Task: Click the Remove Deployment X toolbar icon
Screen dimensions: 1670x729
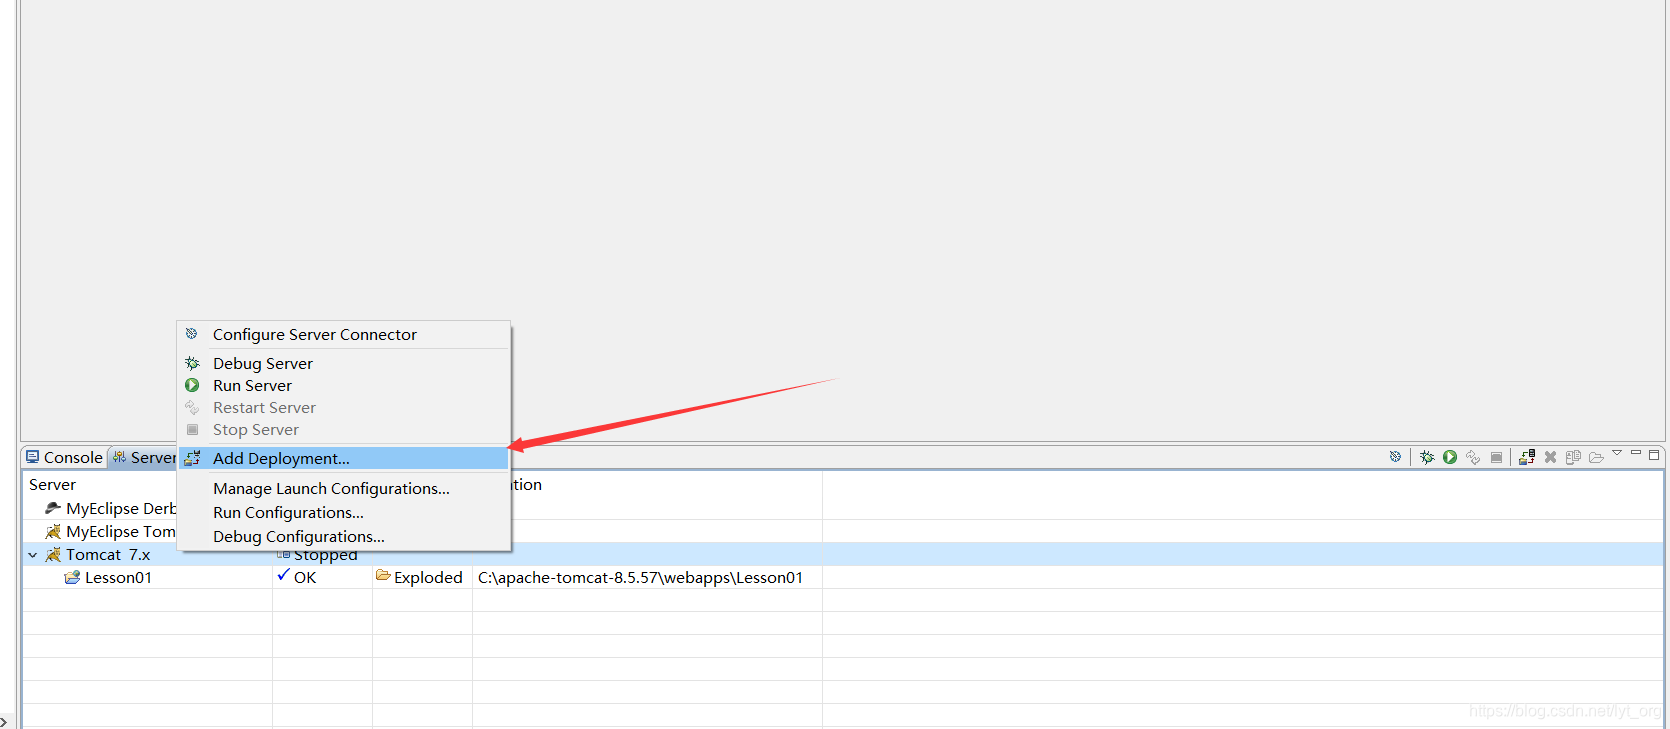Action: tap(1550, 457)
